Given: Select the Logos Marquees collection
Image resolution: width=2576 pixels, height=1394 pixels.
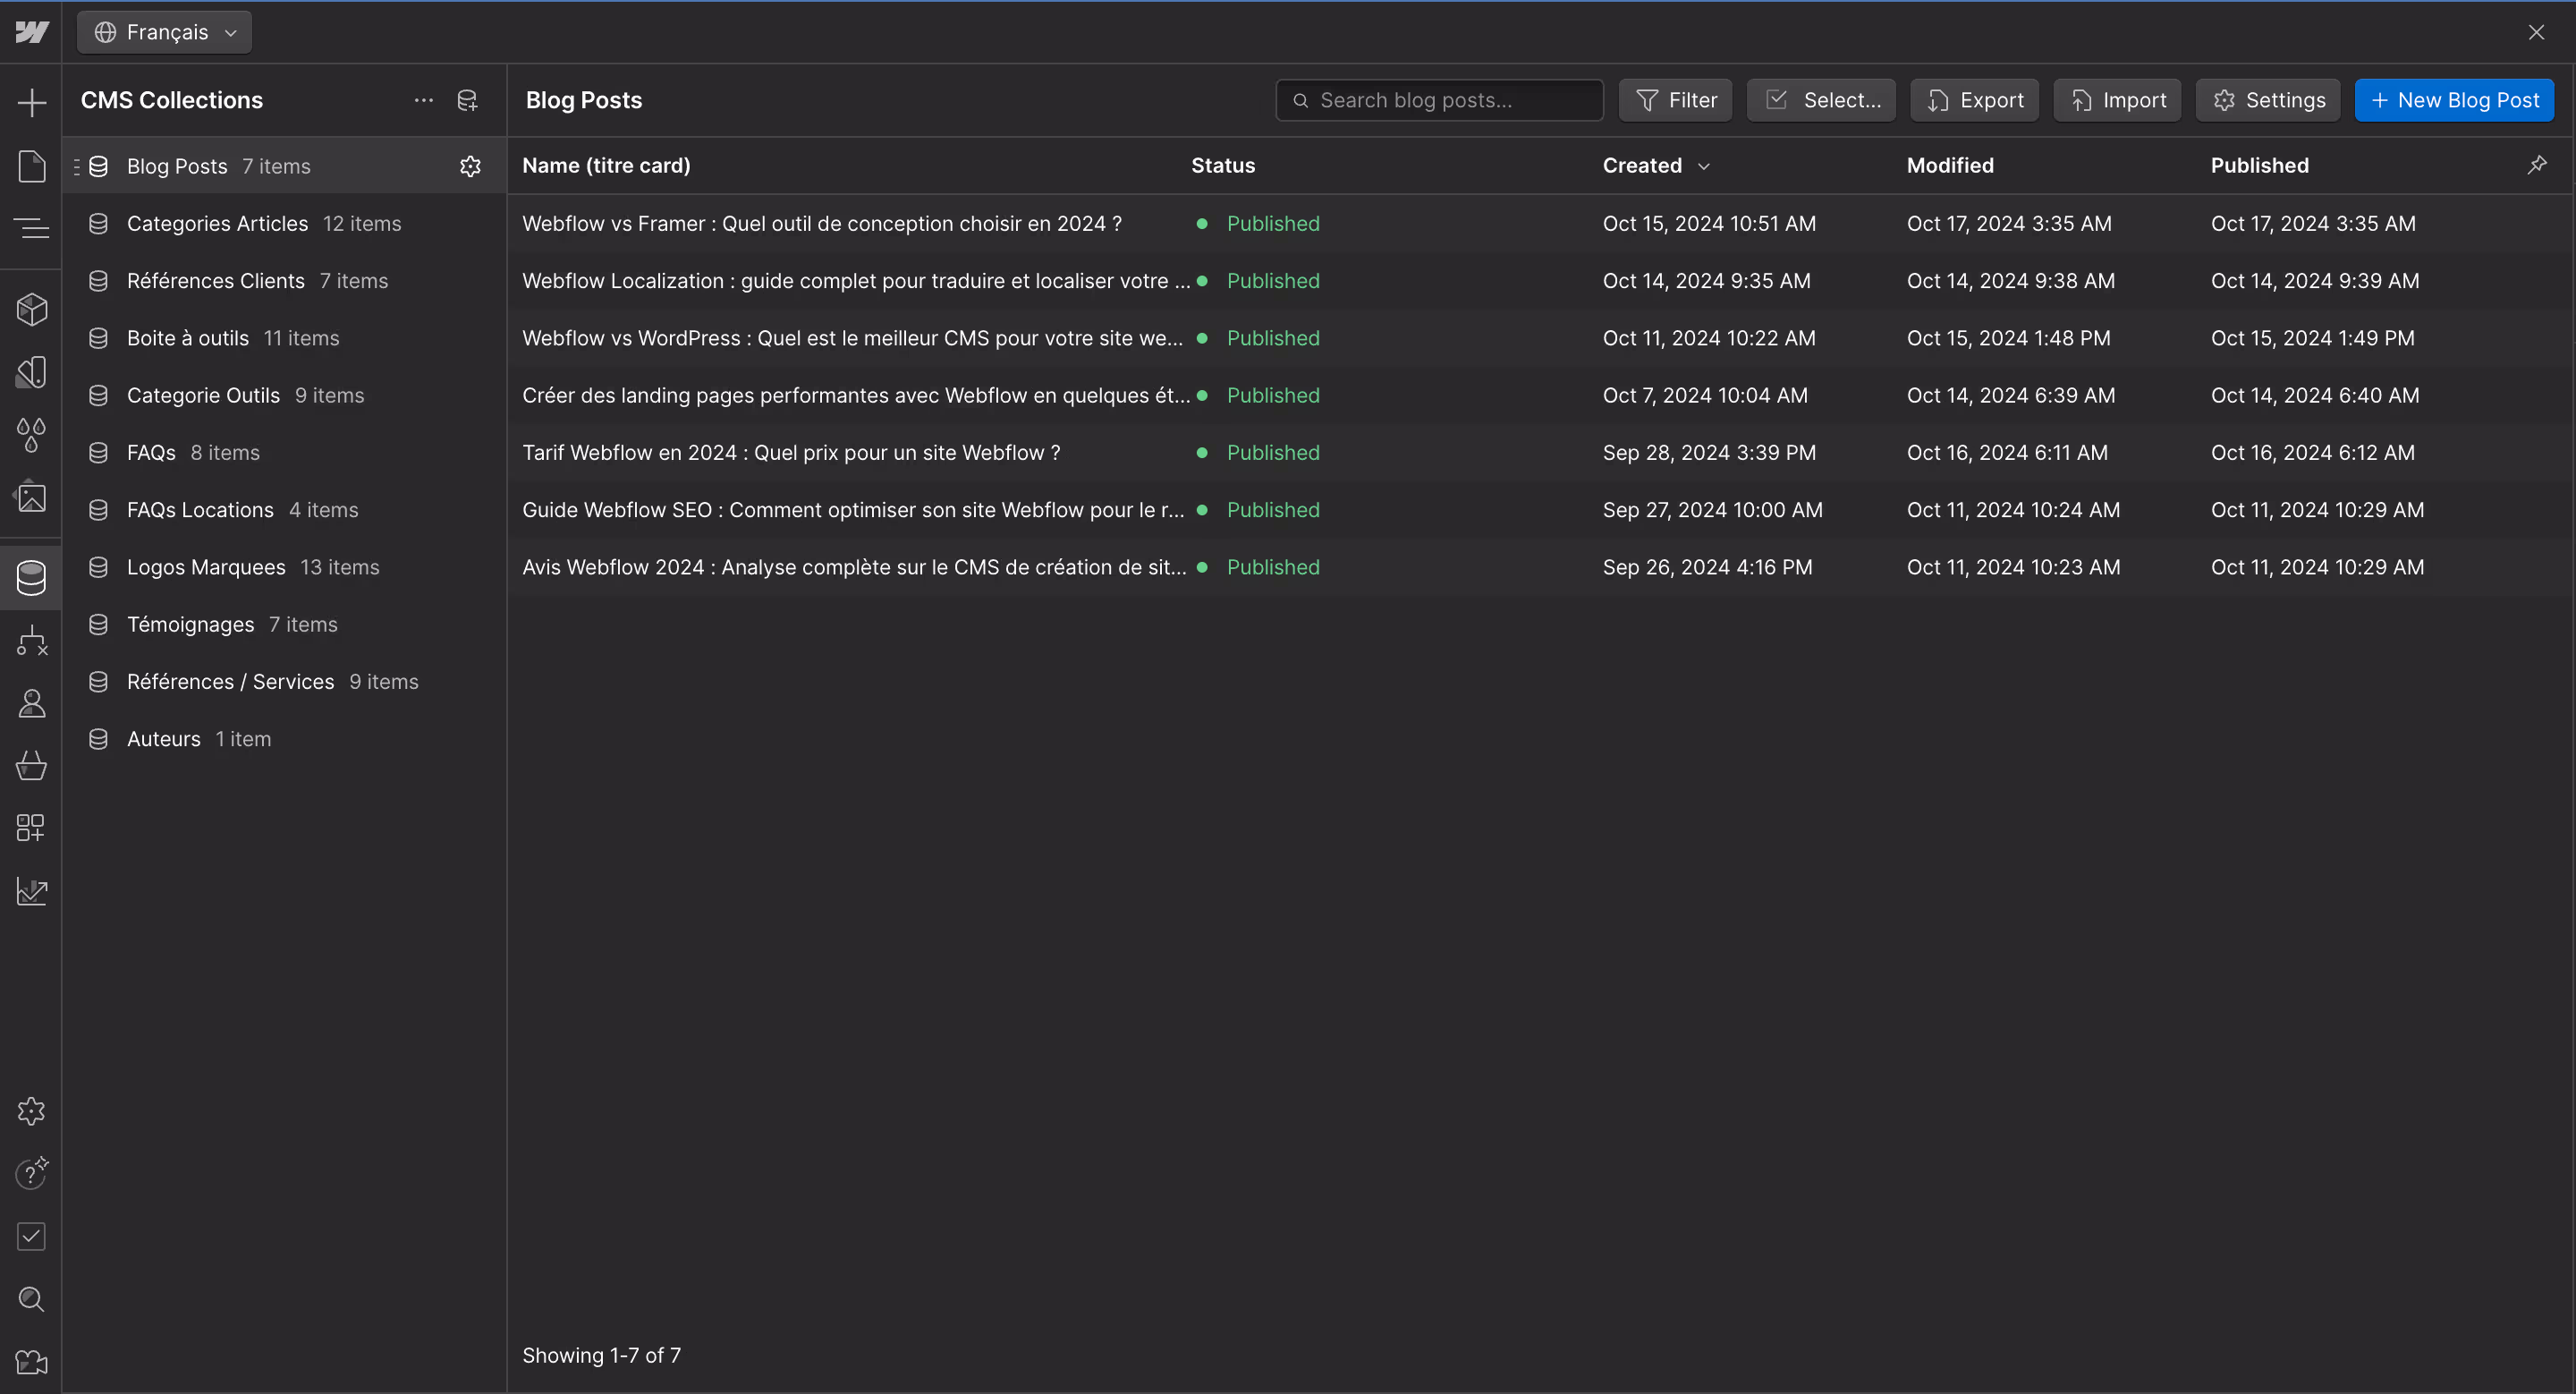Looking at the screenshot, I should pos(206,567).
